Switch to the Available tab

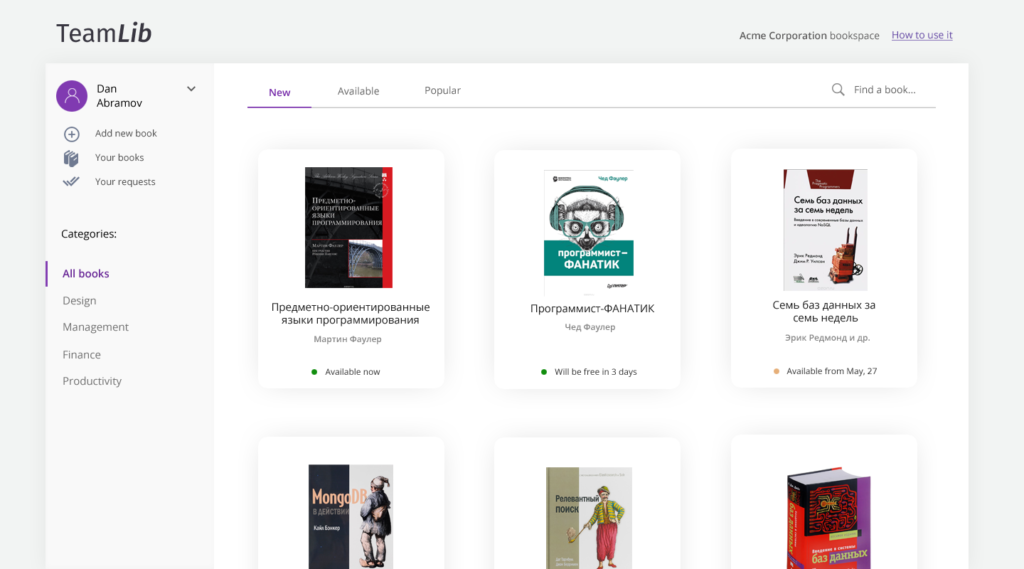tap(358, 91)
